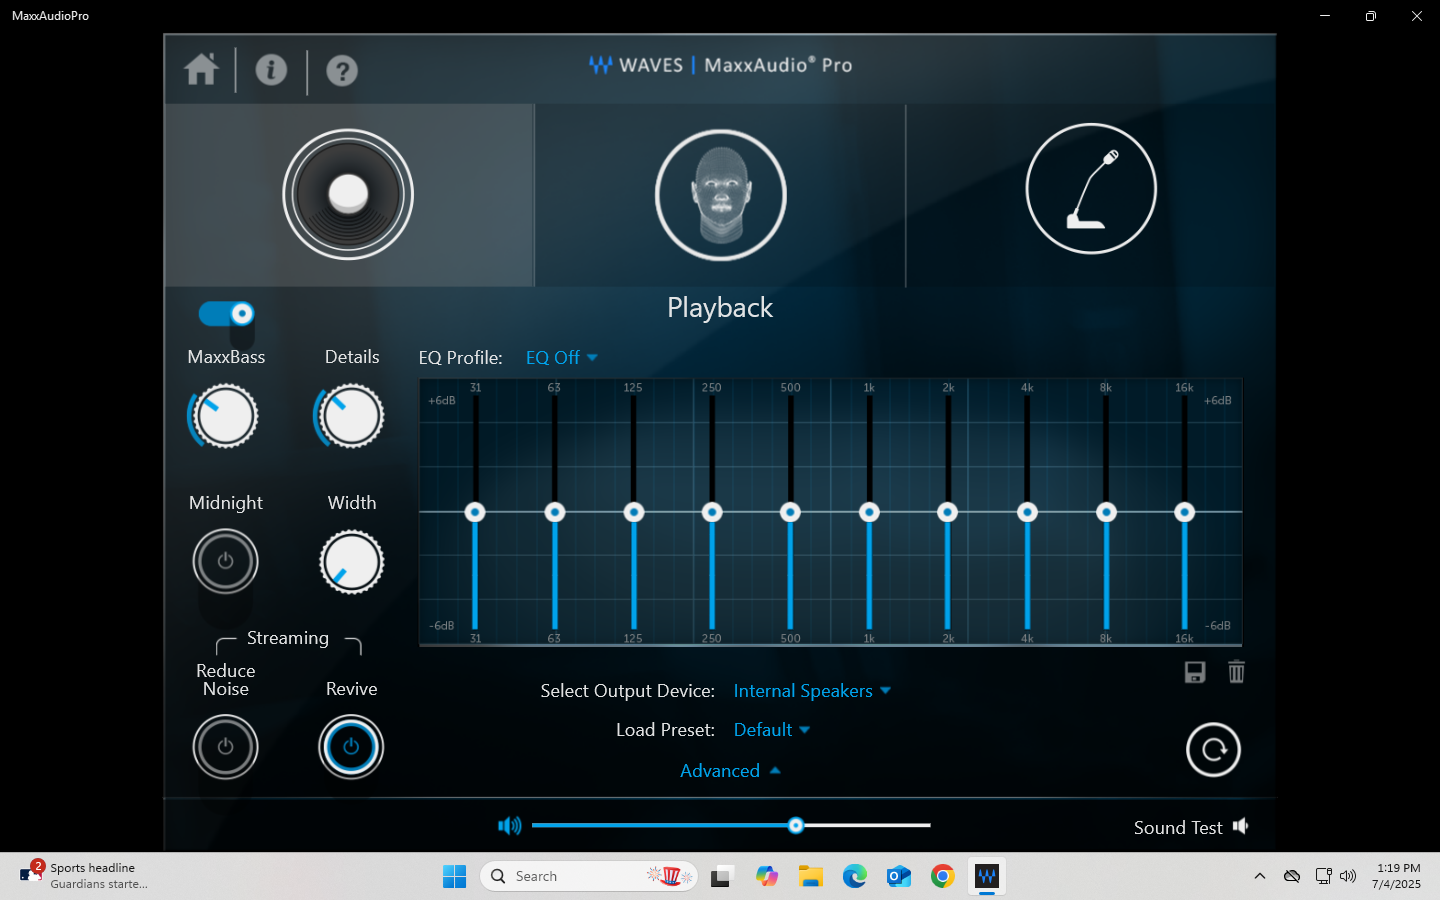Click the 1k EQ slider handle

coord(869,512)
